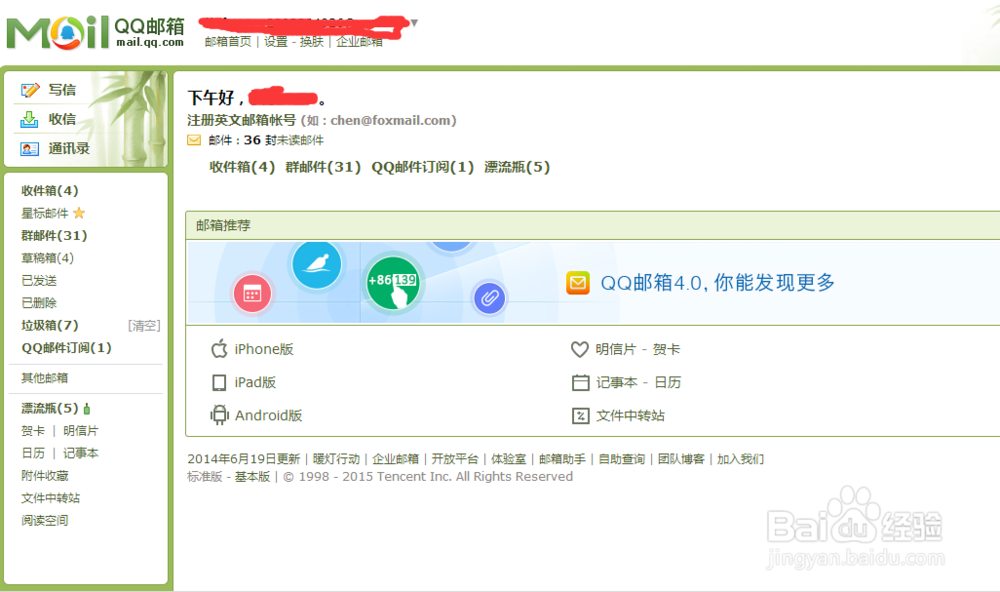Screen dimensions: 1000x592
Task: Click the 文件中转站 transfer station icon
Action: pos(580,416)
